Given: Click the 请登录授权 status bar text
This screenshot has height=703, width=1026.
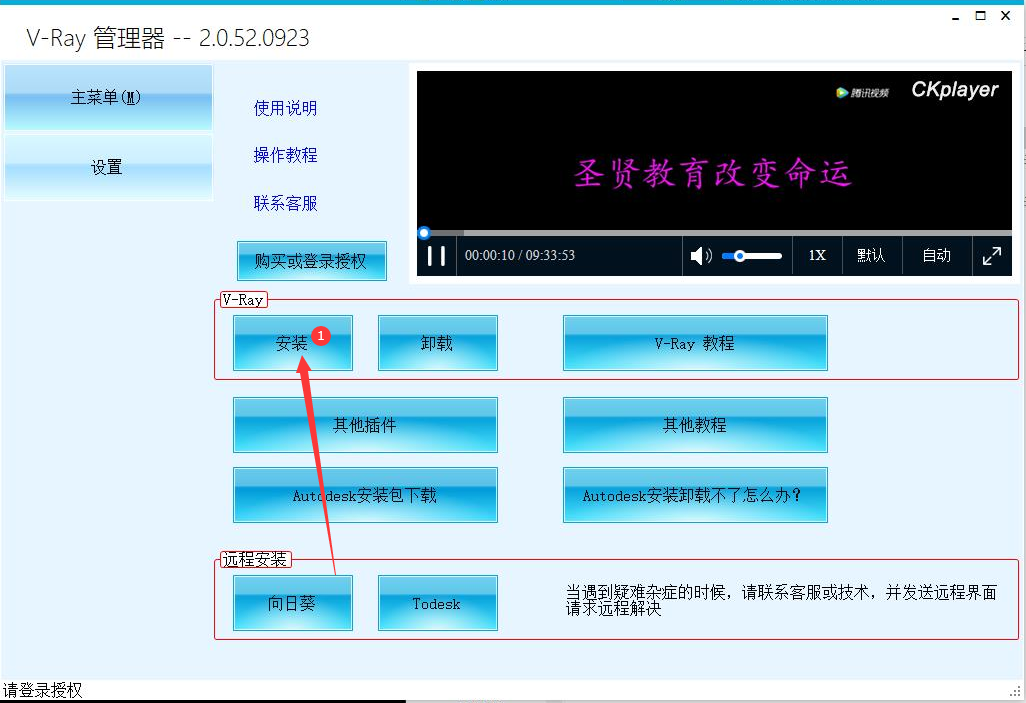Looking at the screenshot, I should pyautogui.click(x=43, y=691).
